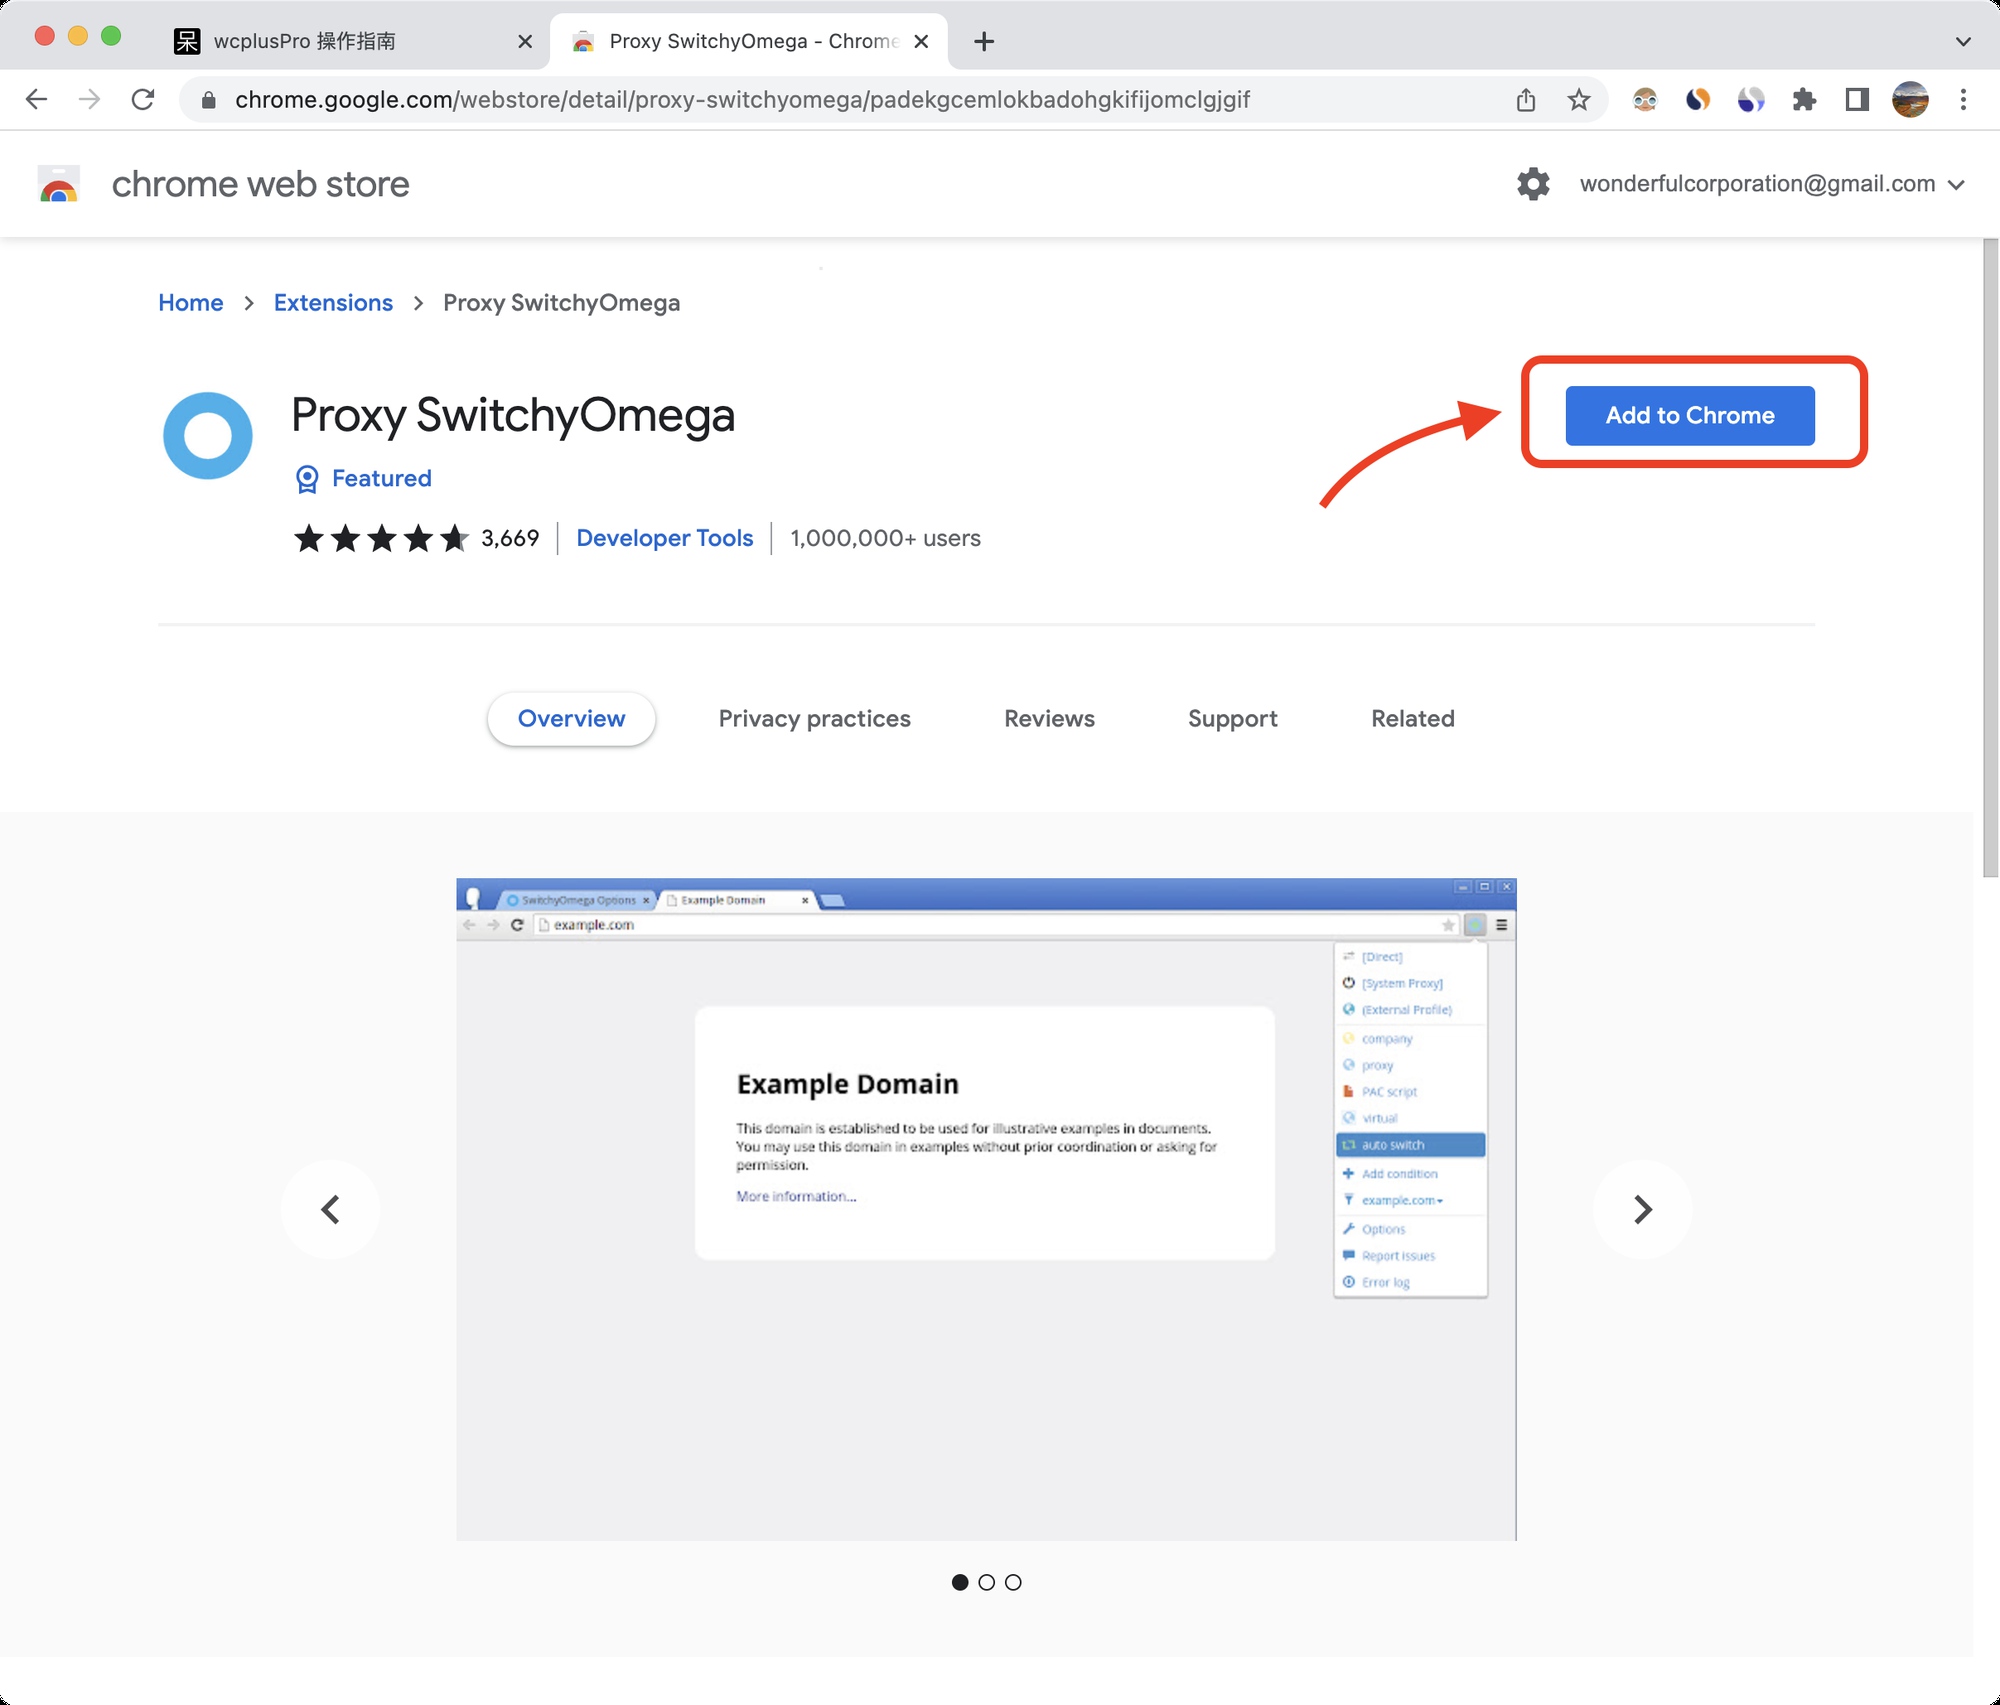
Task: Click the 1,000,000+ users text
Action: tap(885, 538)
